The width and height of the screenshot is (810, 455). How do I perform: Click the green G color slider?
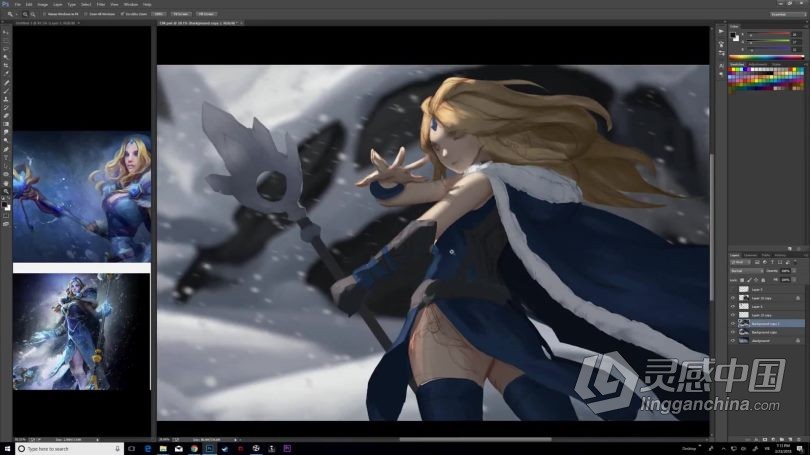[x=770, y=42]
